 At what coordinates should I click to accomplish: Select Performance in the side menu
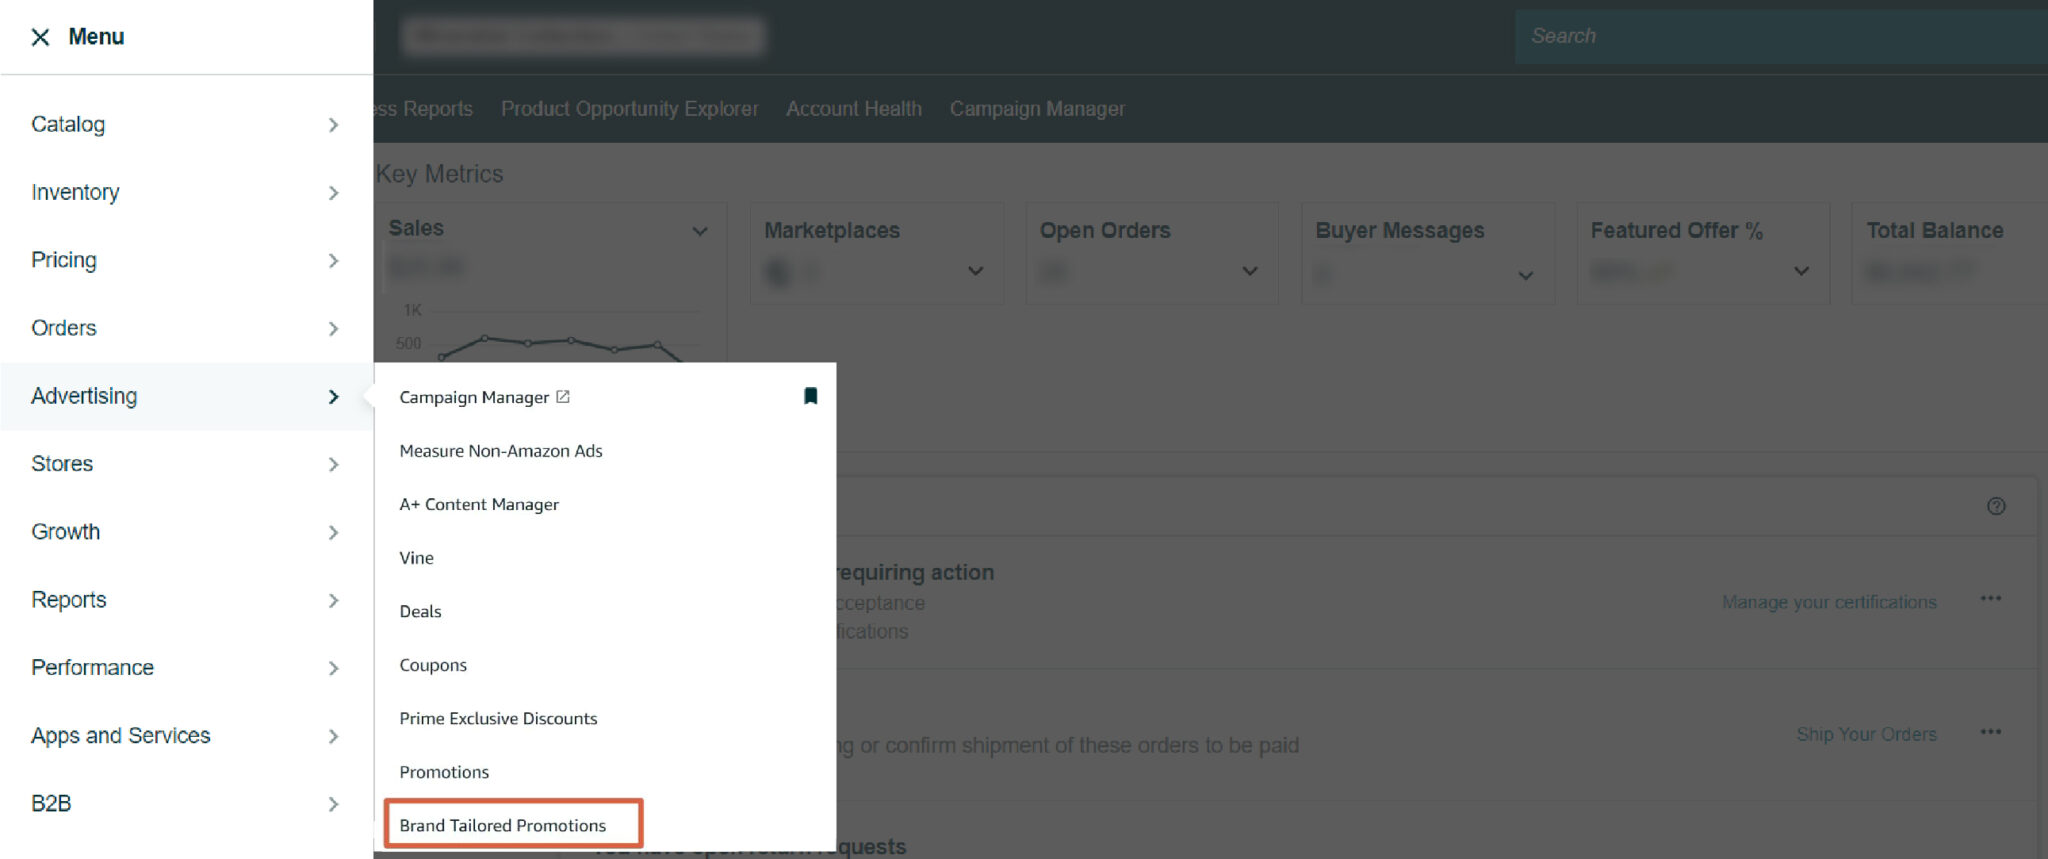pyautogui.click(x=92, y=668)
